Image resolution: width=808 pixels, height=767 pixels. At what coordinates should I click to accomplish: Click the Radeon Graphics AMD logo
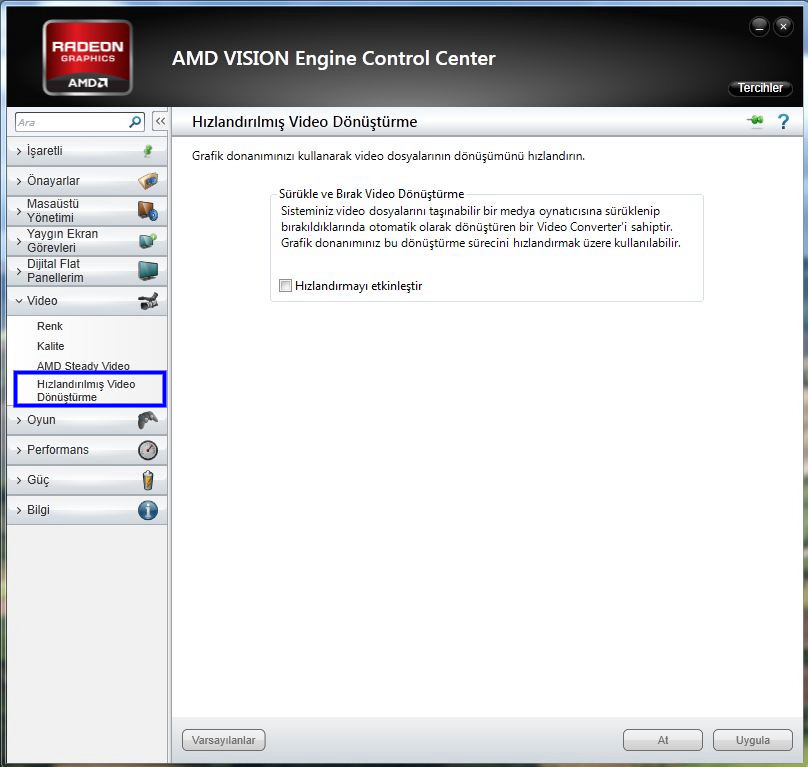click(x=88, y=58)
